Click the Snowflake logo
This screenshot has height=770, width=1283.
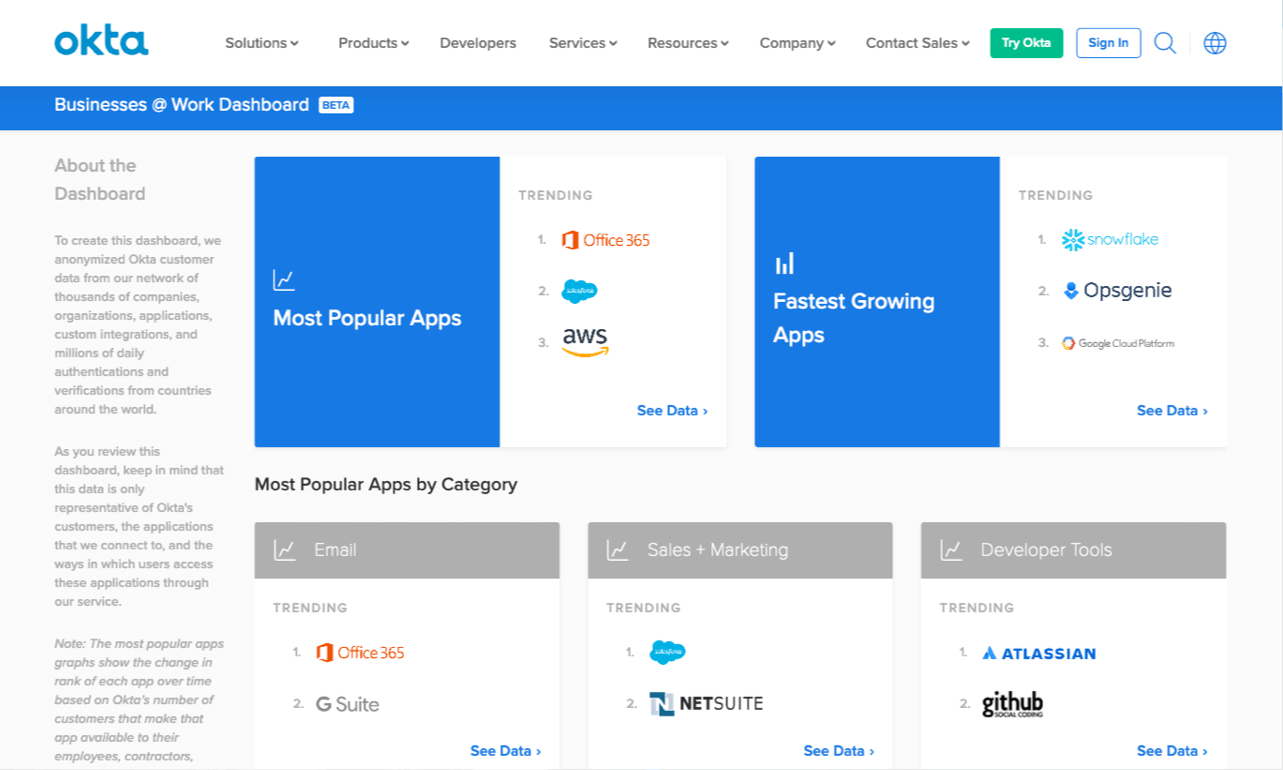1110,239
